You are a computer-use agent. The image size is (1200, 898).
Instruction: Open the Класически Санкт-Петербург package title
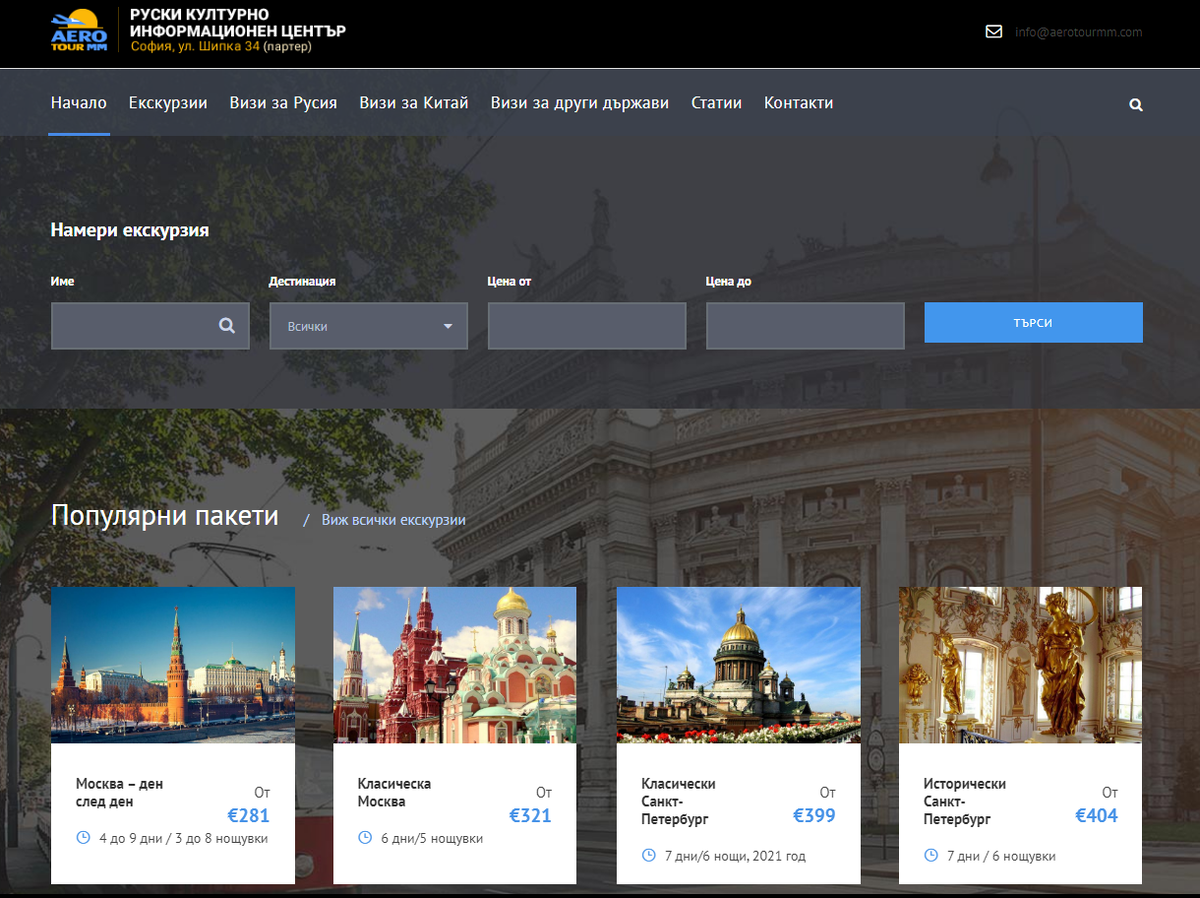click(x=678, y=801)
